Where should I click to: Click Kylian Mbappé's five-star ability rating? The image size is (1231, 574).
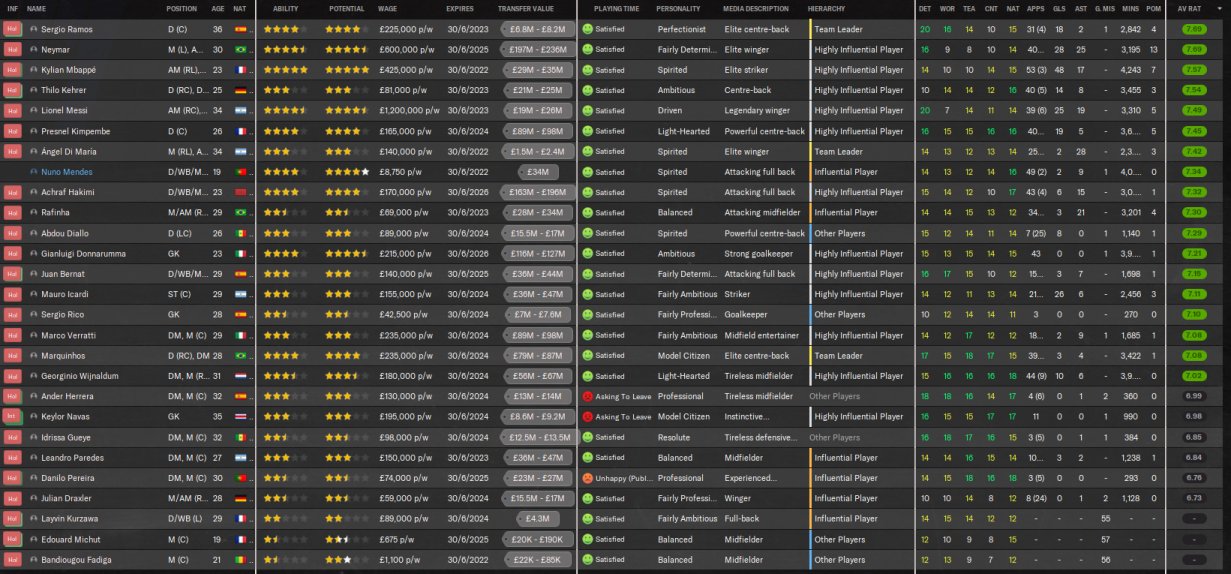pyautogui.click(x=286, y=70)
